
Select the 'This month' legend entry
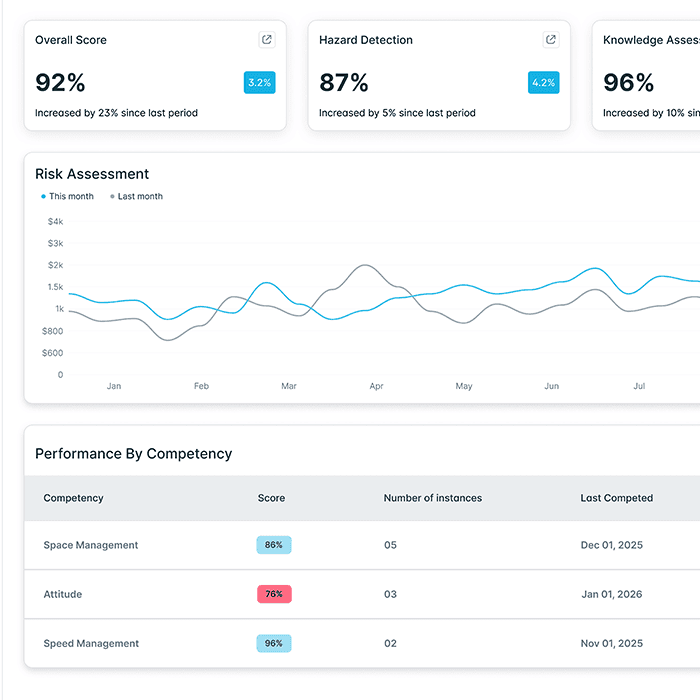(67, 196)
